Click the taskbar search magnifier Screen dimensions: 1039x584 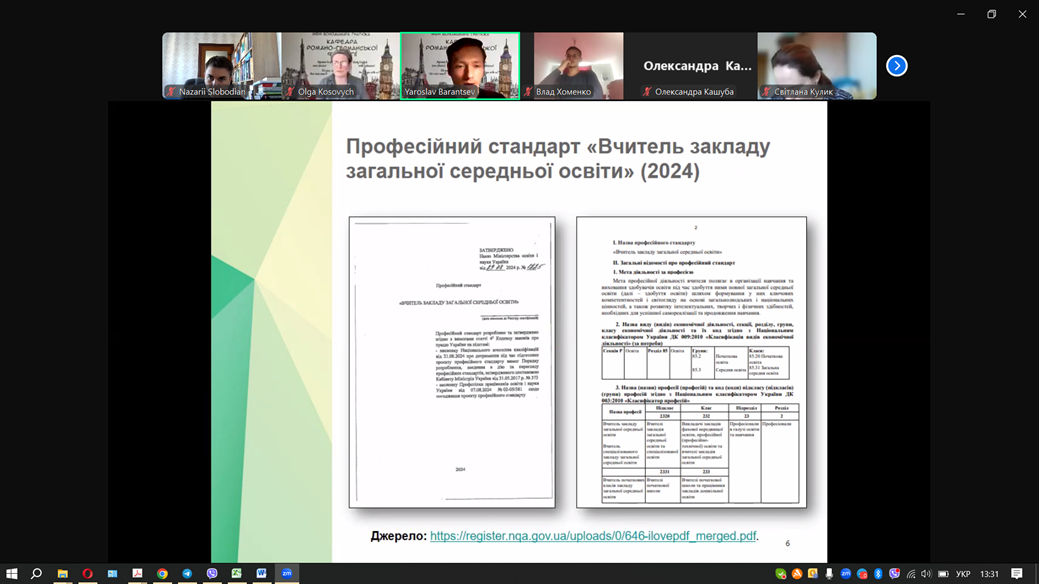(x=36, y=574)
